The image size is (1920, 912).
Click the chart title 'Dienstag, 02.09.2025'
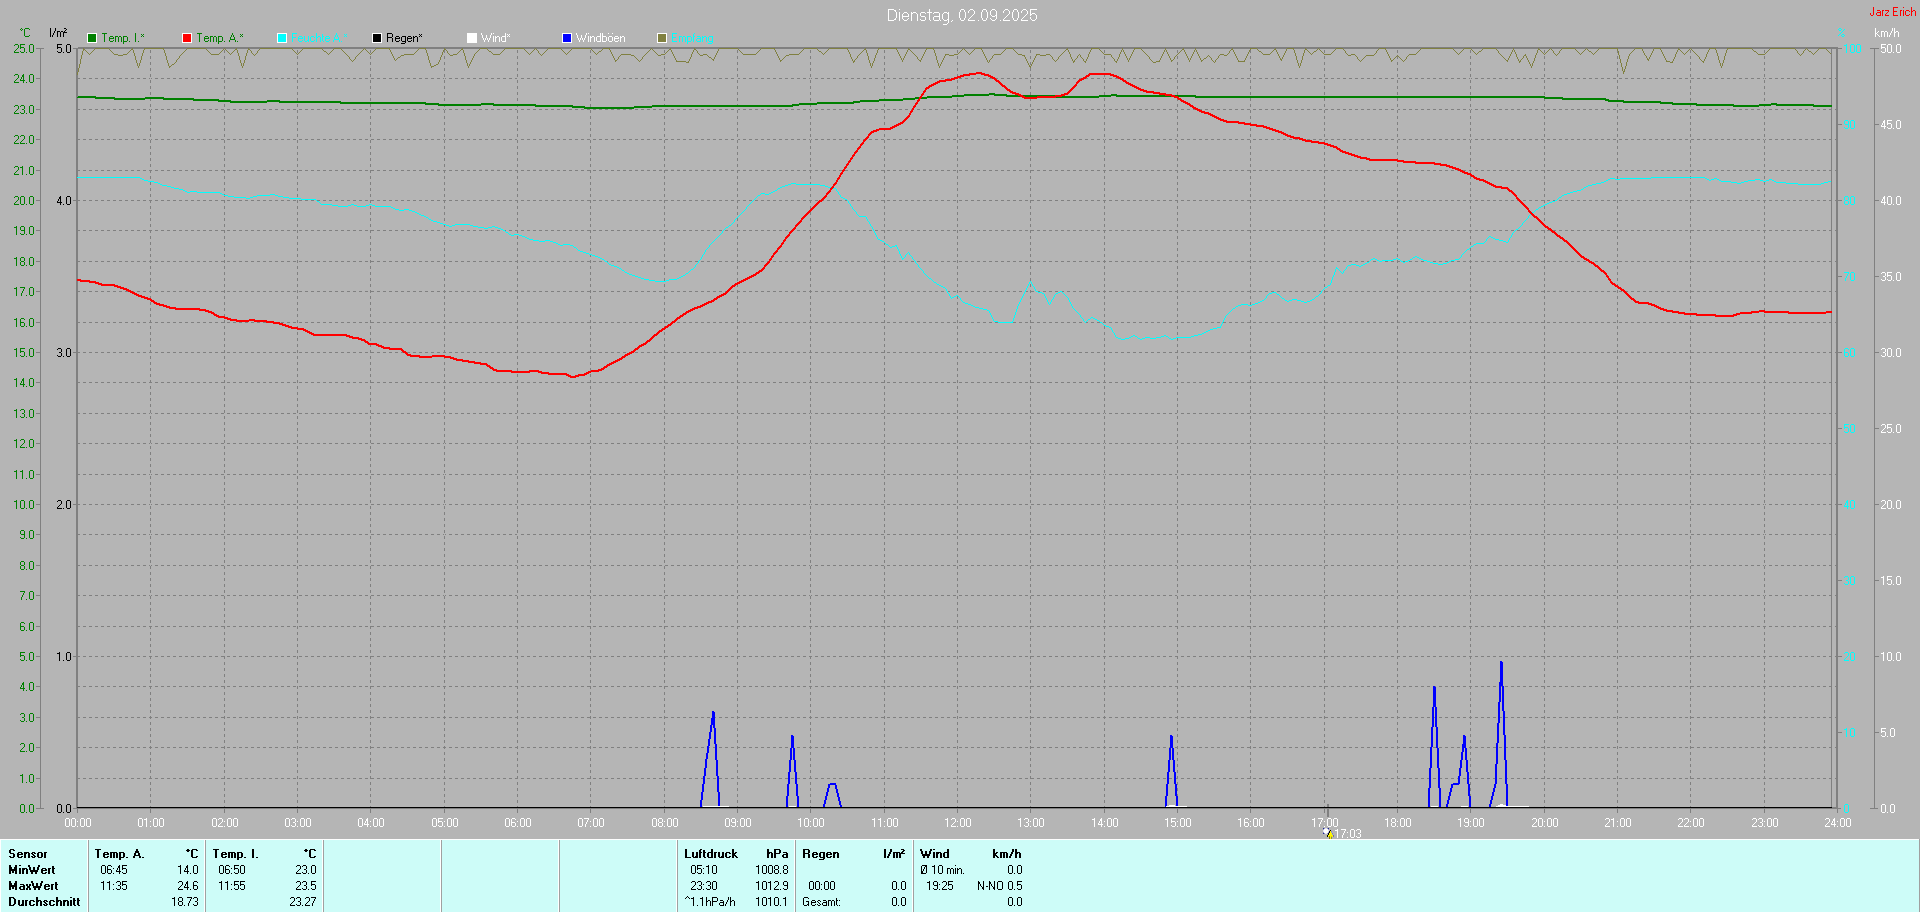962,15
